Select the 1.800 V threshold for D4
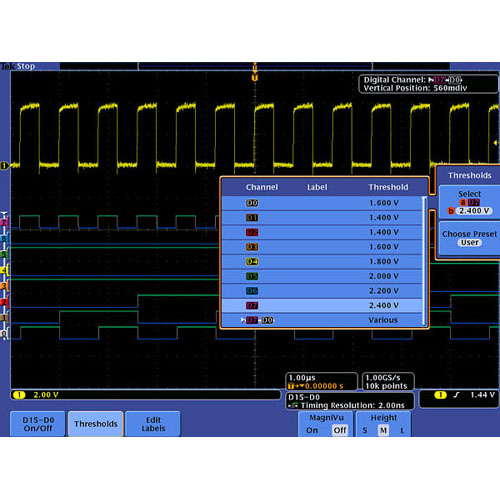500x500 pixels. point(384,262)
